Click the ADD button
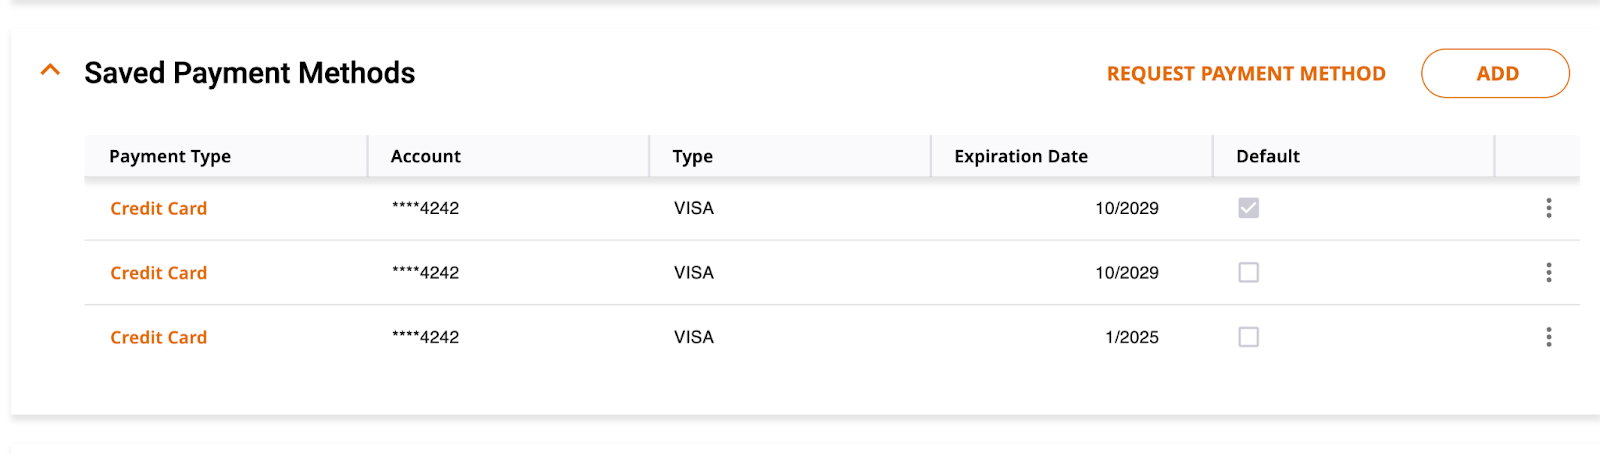The height and width of the screenshot is (453, 1600). click(1495, 74)
